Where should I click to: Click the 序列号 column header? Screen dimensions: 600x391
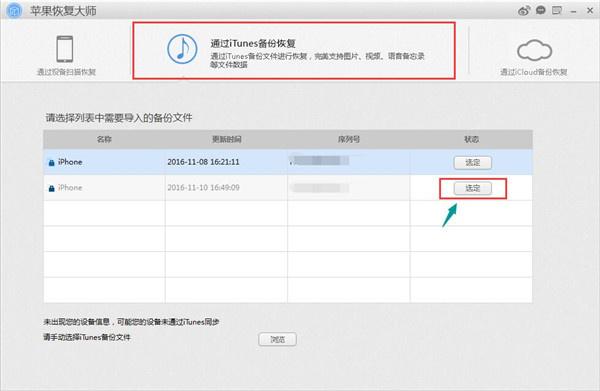coord(349,139)
